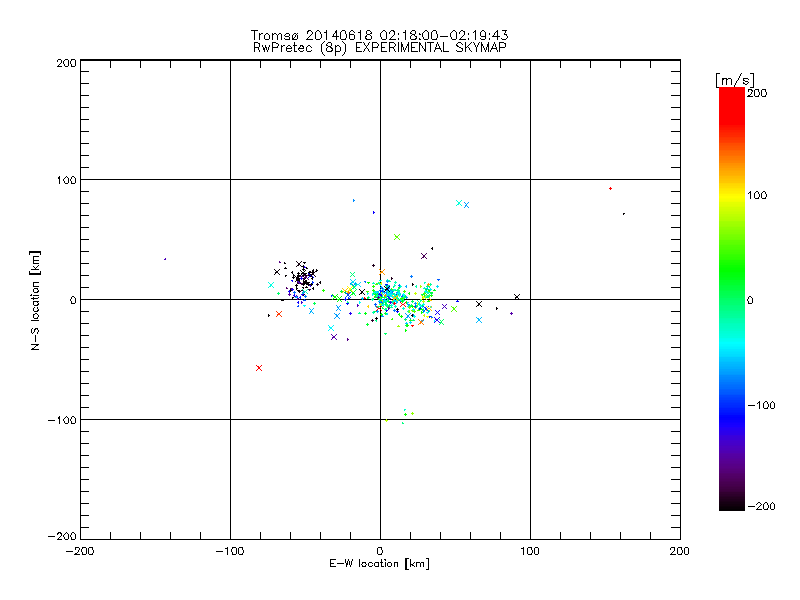The image size is (800, 600).
Task: Click the 'N-S location [km]' axis label
Action: [x=35, y=301]
